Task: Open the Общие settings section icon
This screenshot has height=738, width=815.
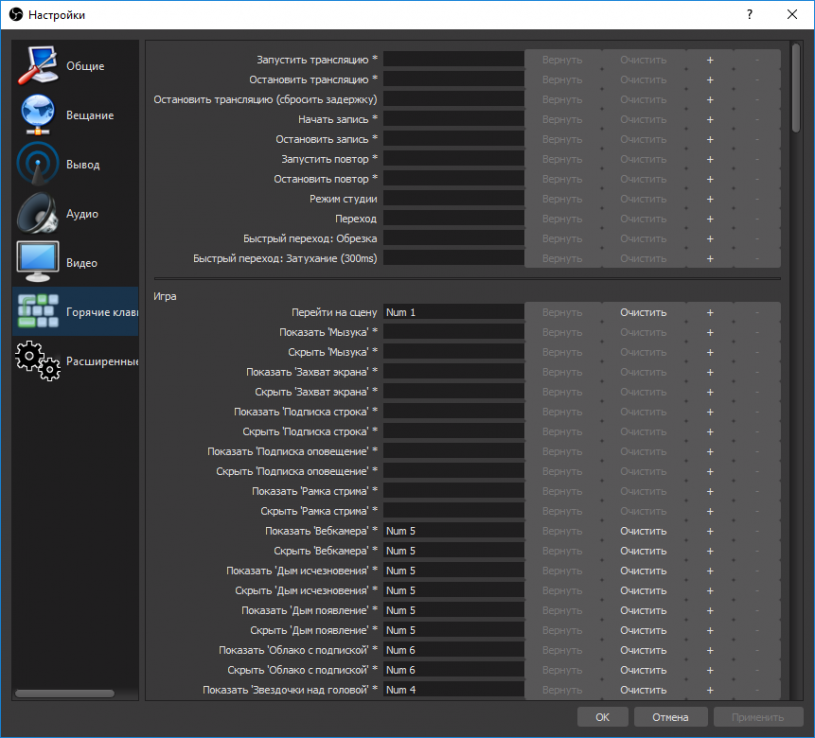Action: (38, 66)
